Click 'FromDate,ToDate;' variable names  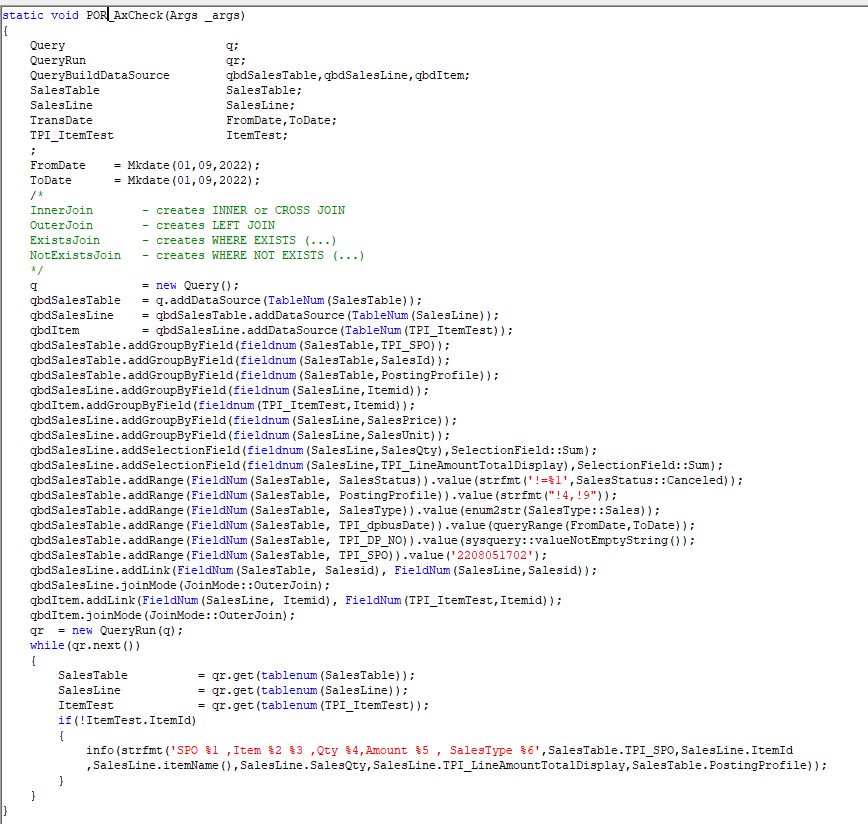click(x=281, y=120)
